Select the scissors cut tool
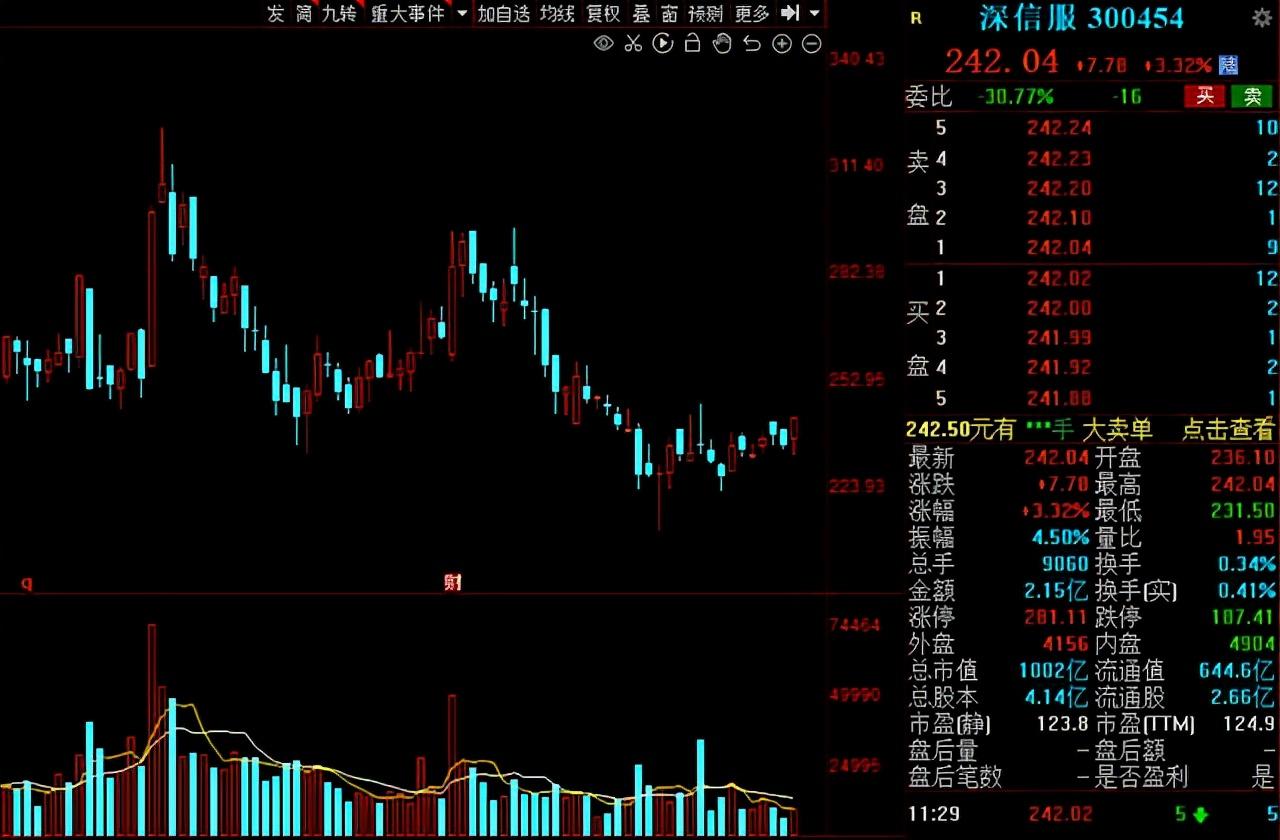Screen dimensions: 1280x840 [633, 43]
